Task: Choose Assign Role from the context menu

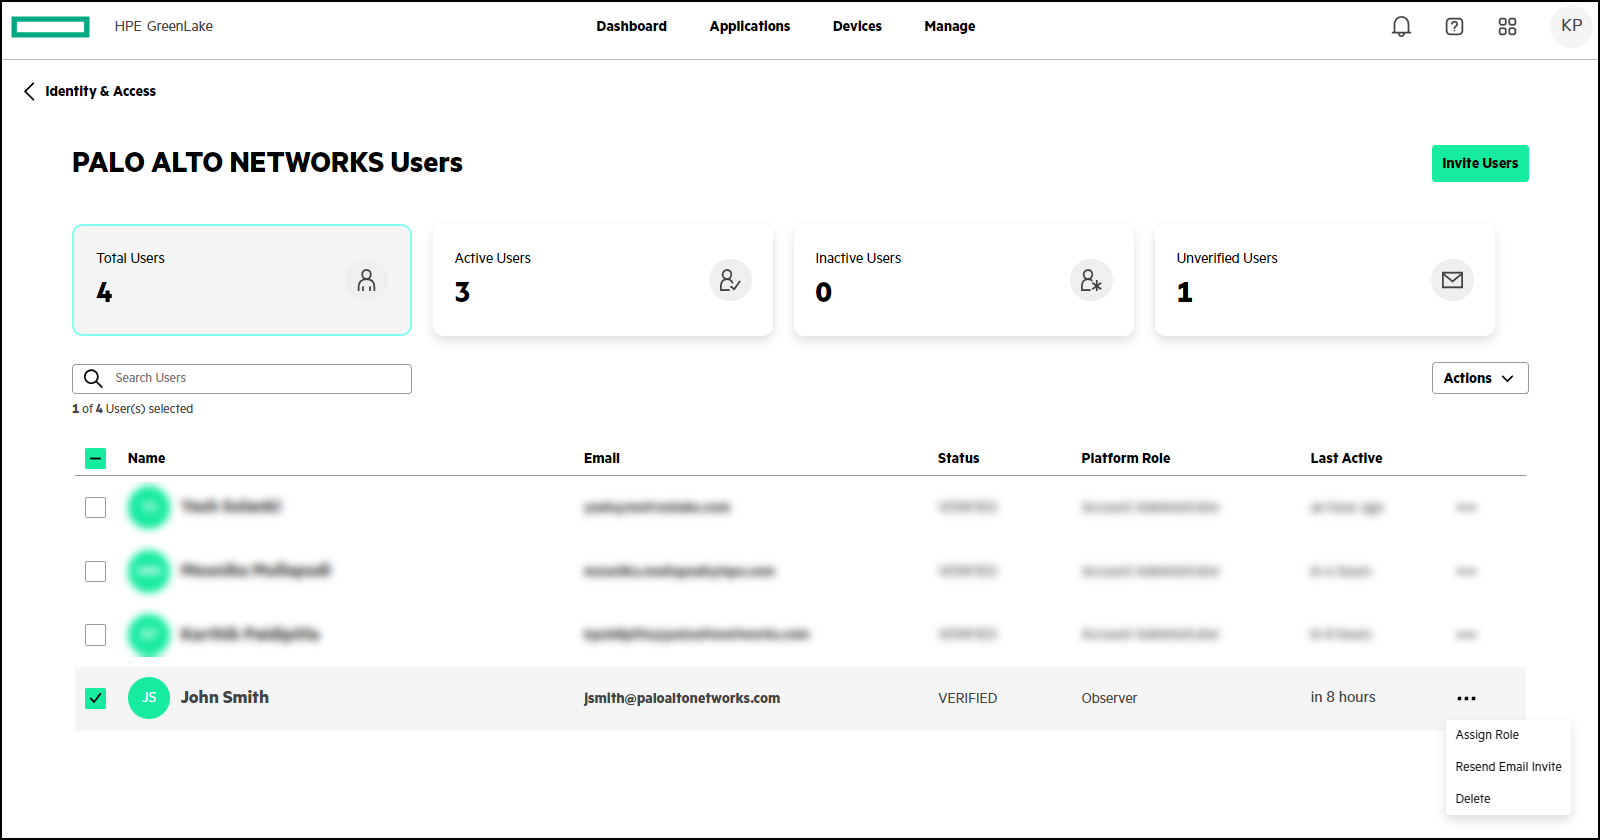Action: [1487, 735]
